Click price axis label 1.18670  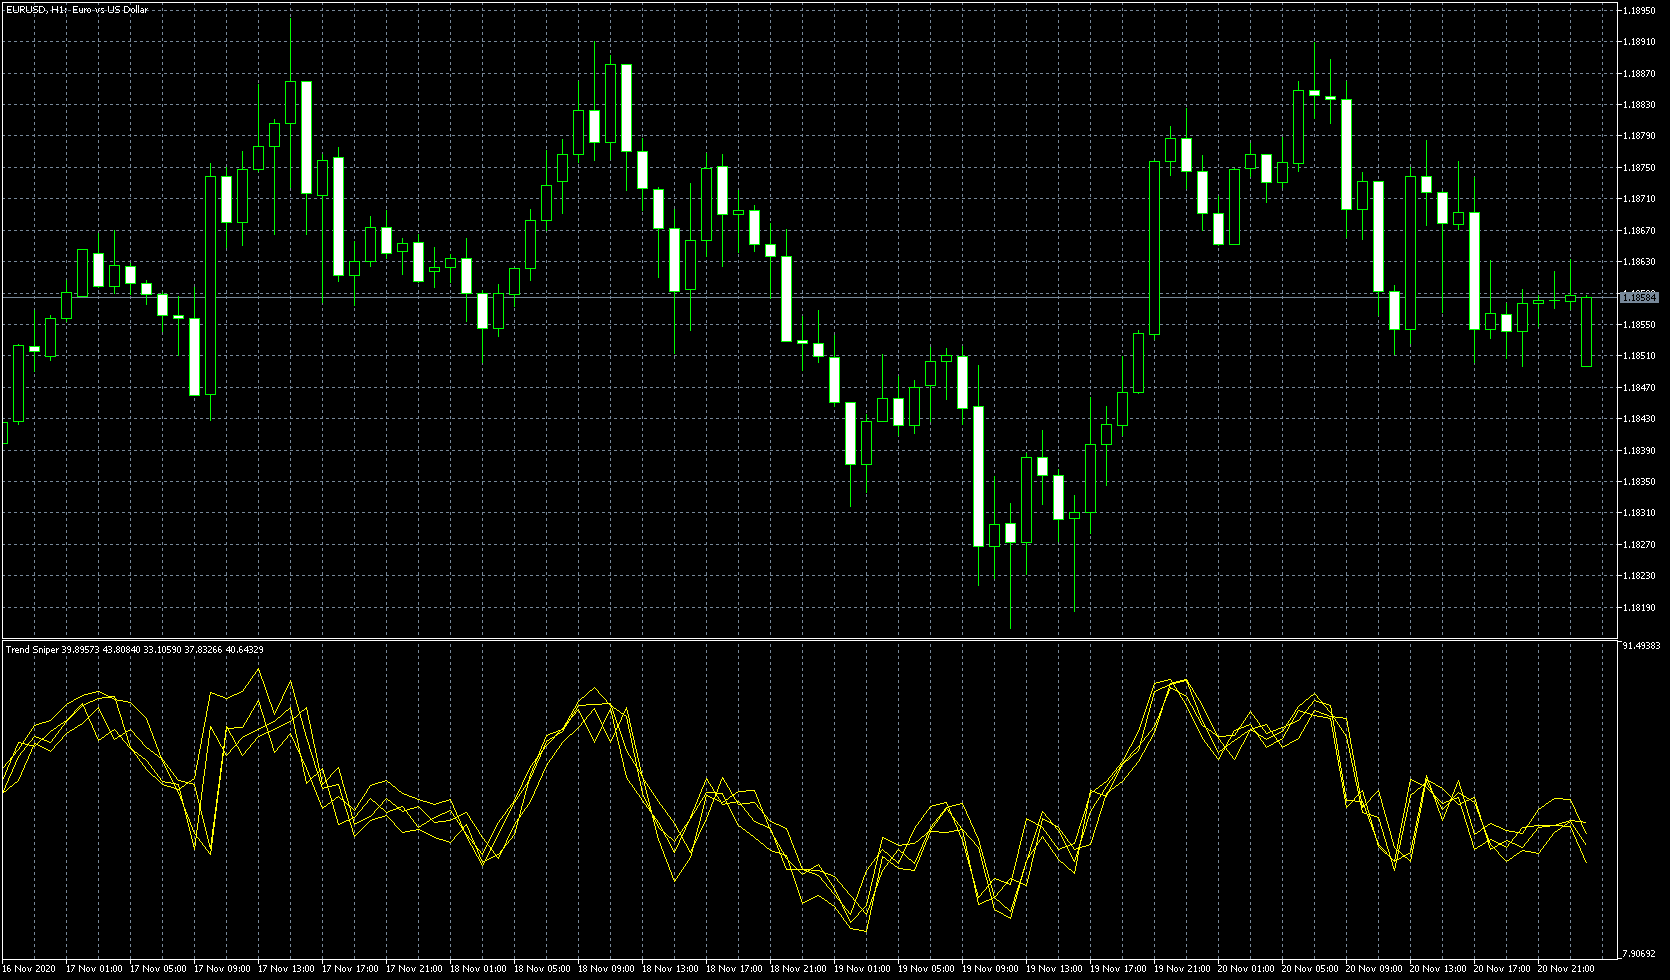pos(1640,231)
